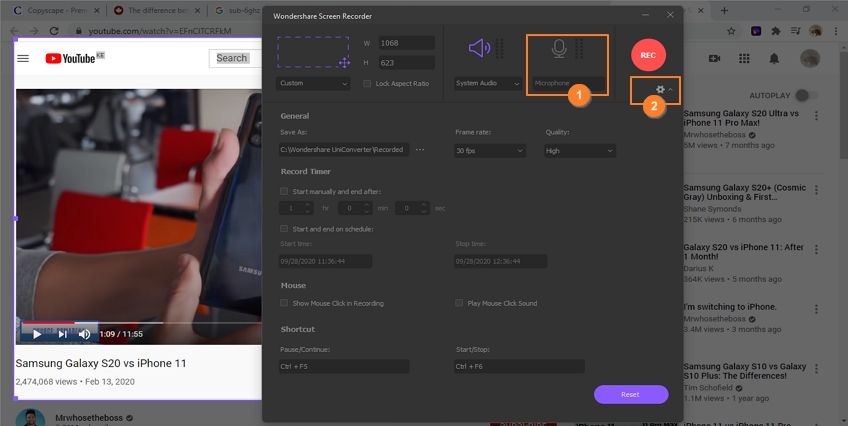Click Chrome media control playlist icon
The height and width of the screenshot is (426, 848).
(795, 31)
